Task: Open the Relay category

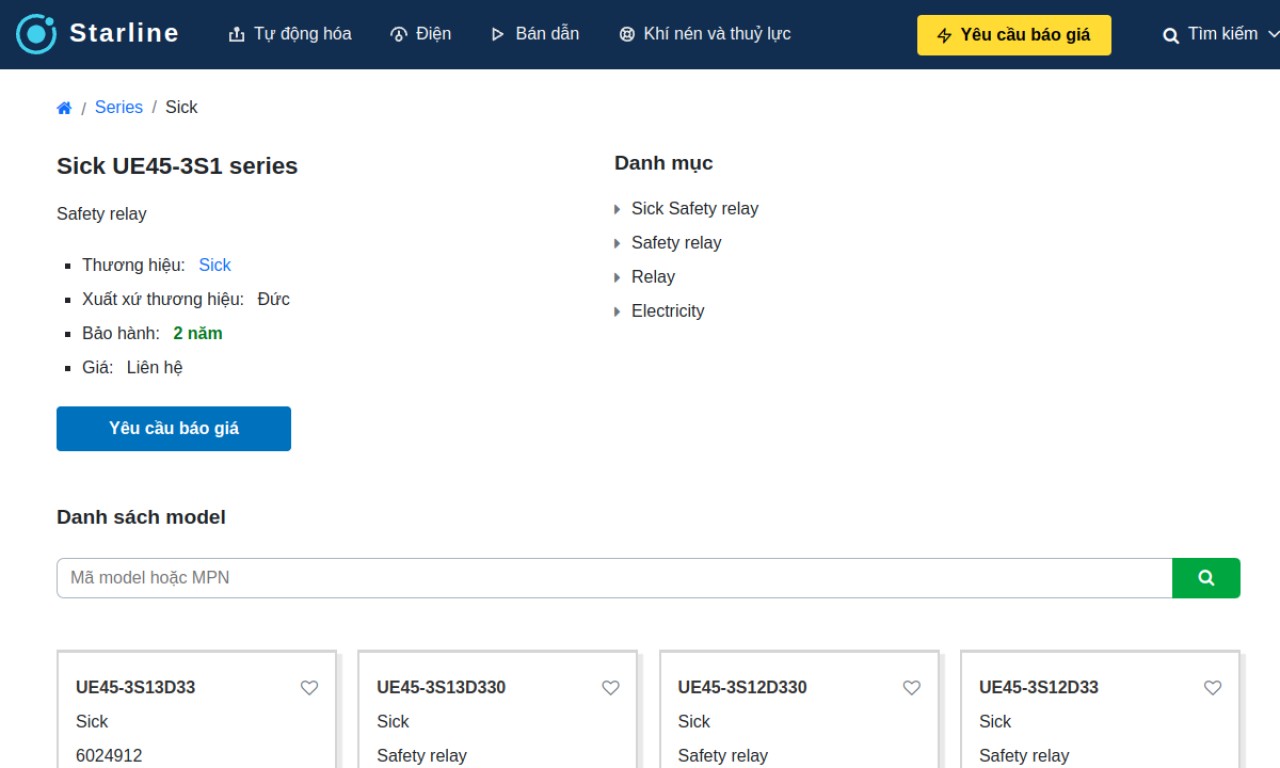Action: [x=653, y=276]
